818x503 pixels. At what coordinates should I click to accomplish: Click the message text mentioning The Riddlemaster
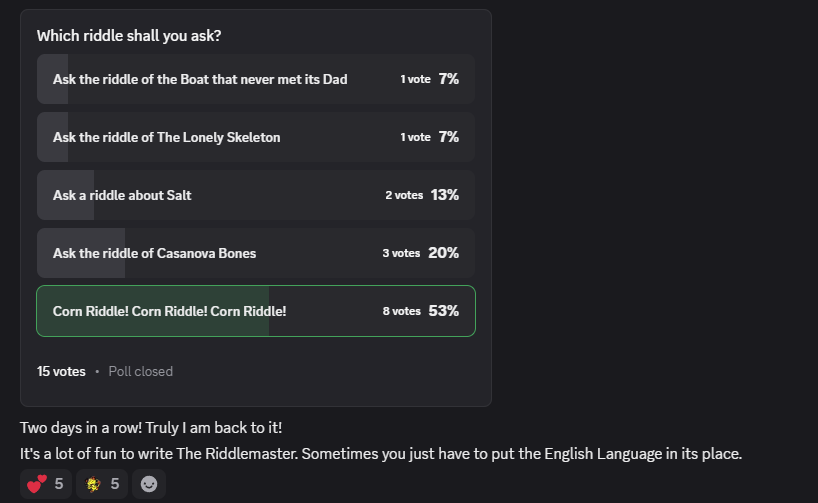380,453
